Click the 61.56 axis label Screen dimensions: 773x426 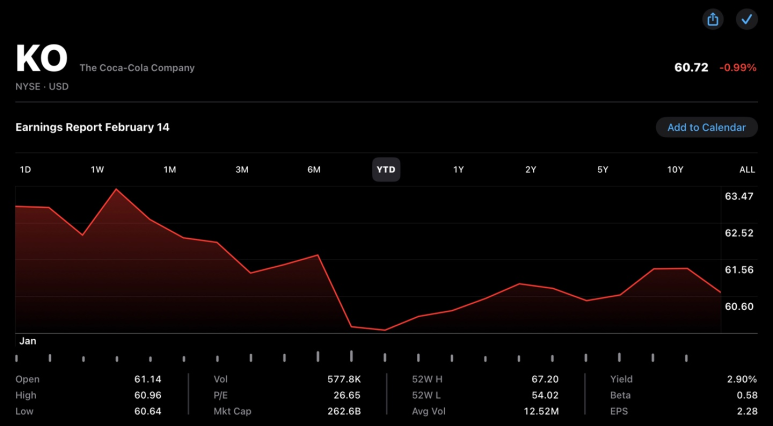click(739, 270)
